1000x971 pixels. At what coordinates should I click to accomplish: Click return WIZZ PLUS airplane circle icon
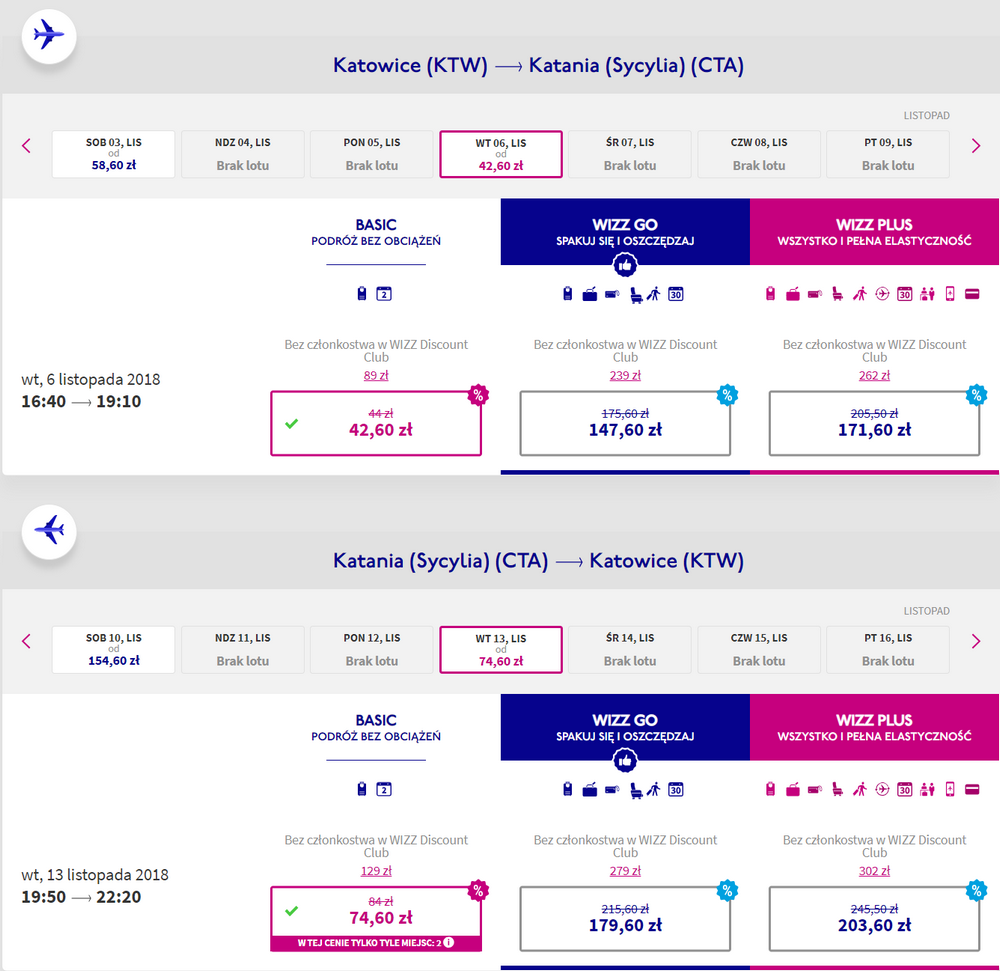(x=882, y=789)
